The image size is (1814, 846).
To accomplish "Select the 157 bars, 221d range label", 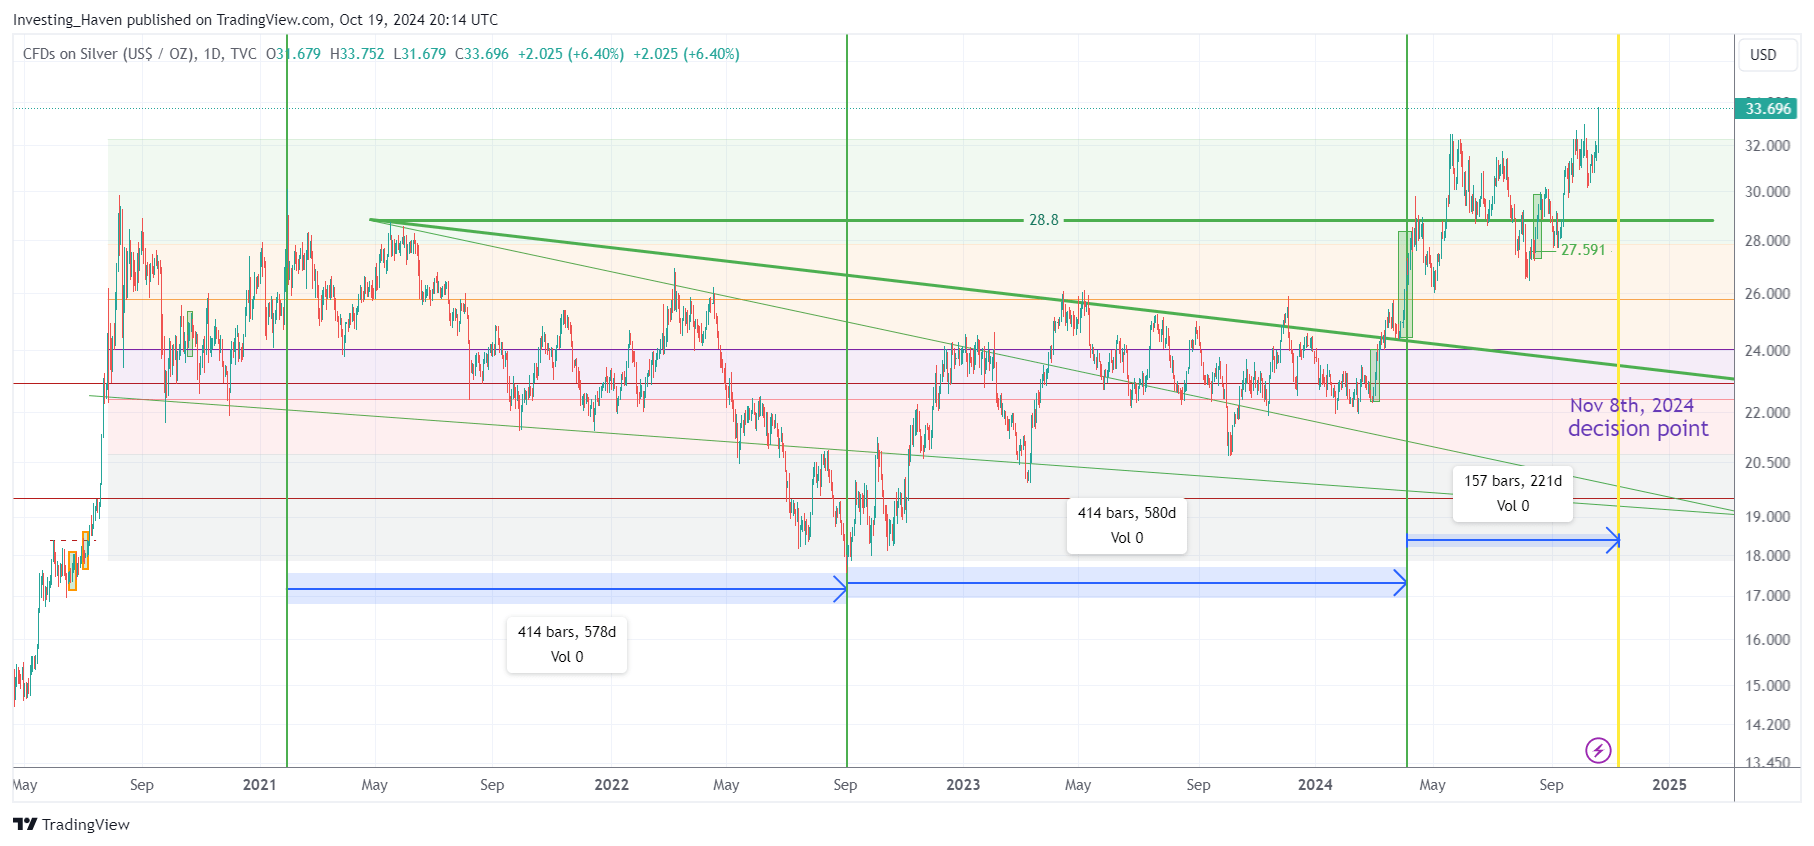I will [x=1513, y=493].
